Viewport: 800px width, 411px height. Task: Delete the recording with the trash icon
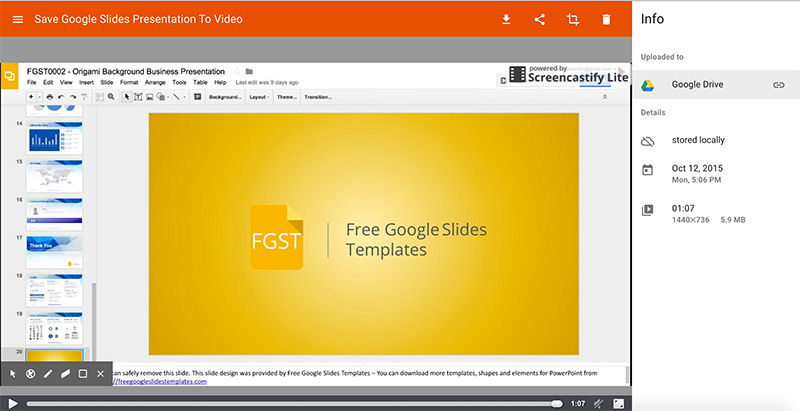tap(606, 19)
